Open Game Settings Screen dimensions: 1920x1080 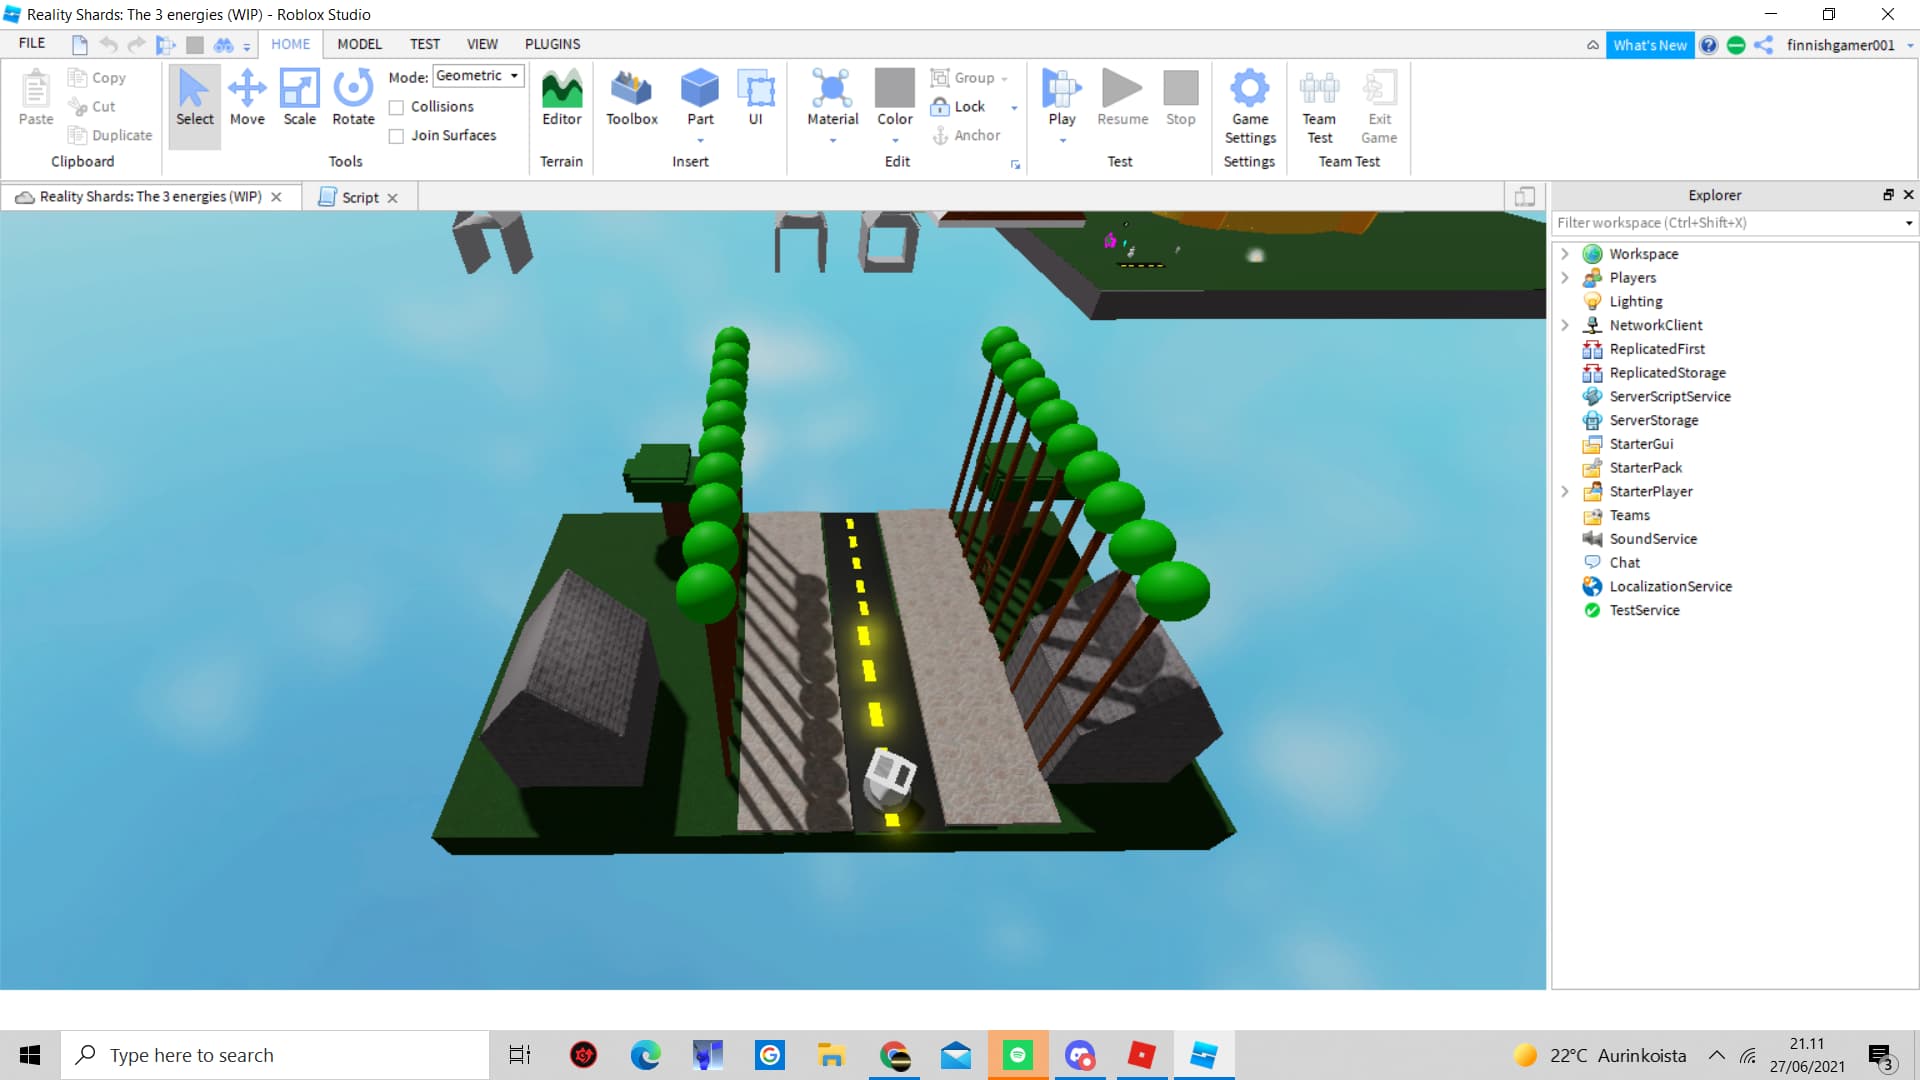(x=1249, y=107)
